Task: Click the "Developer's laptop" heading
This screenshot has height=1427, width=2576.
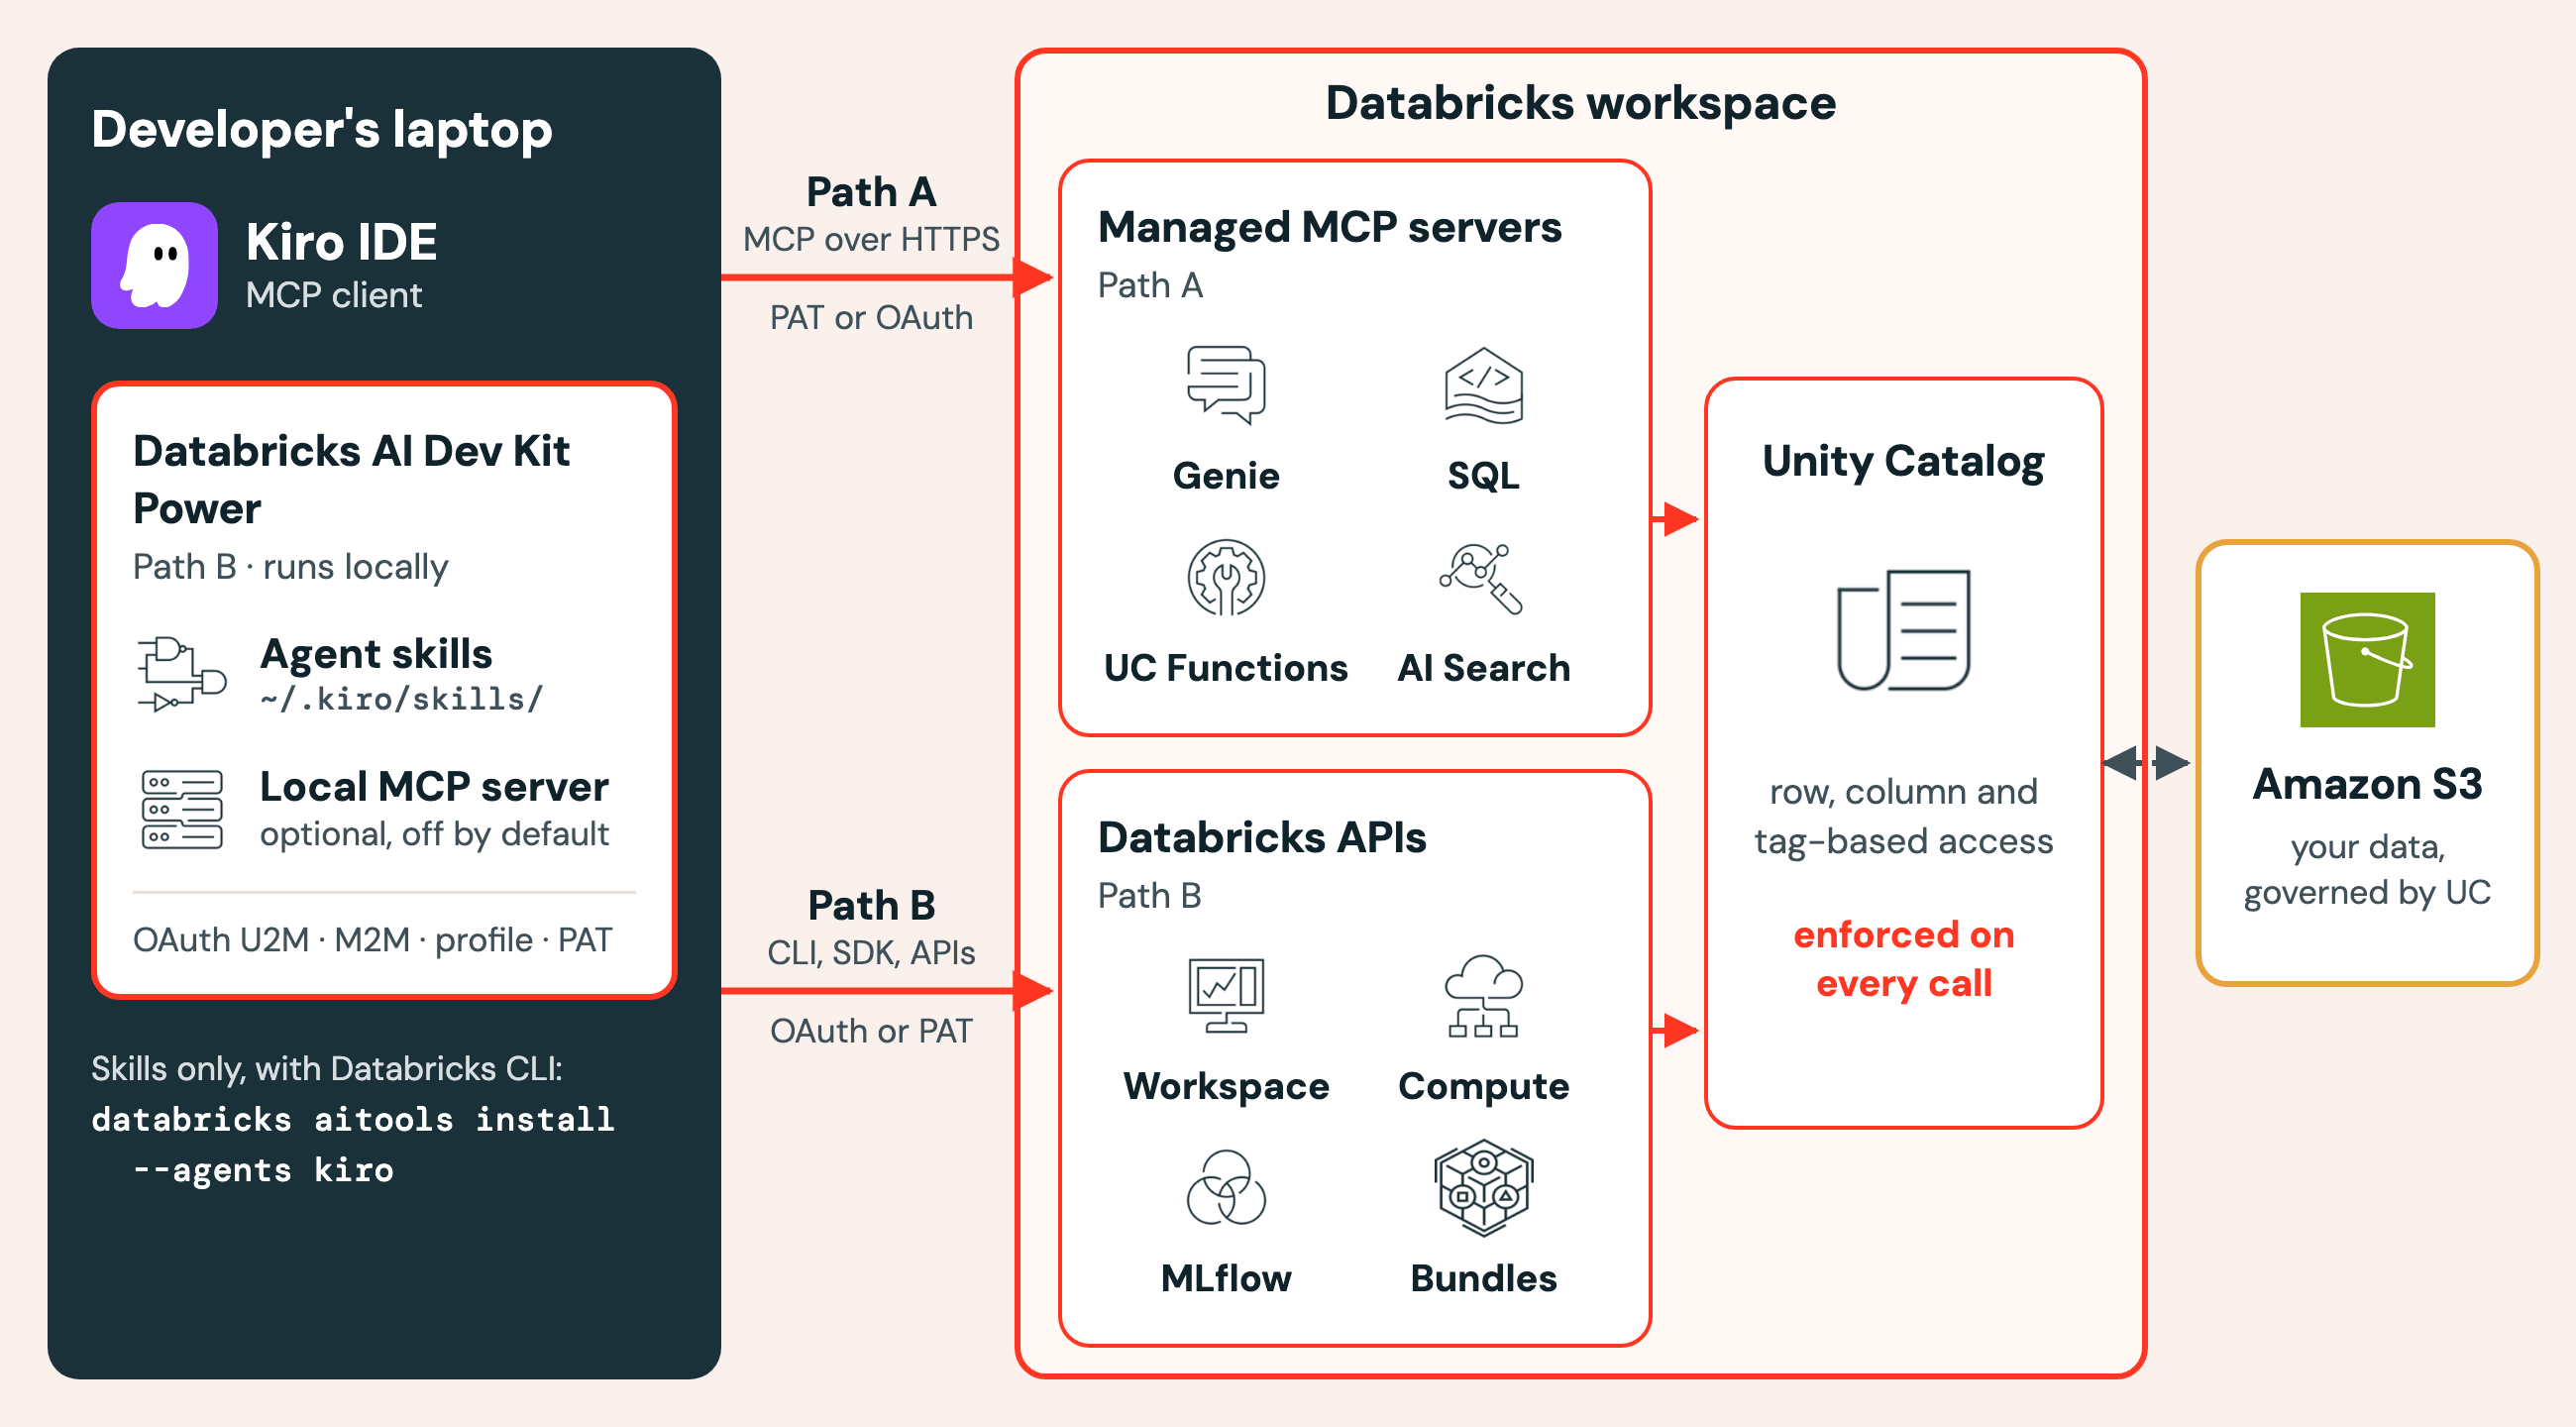Action: [322, 130]
